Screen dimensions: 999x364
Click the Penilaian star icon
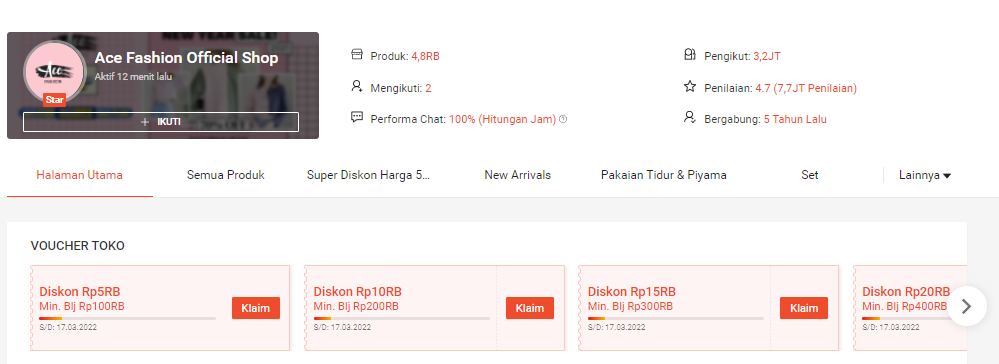pos(689,87)
